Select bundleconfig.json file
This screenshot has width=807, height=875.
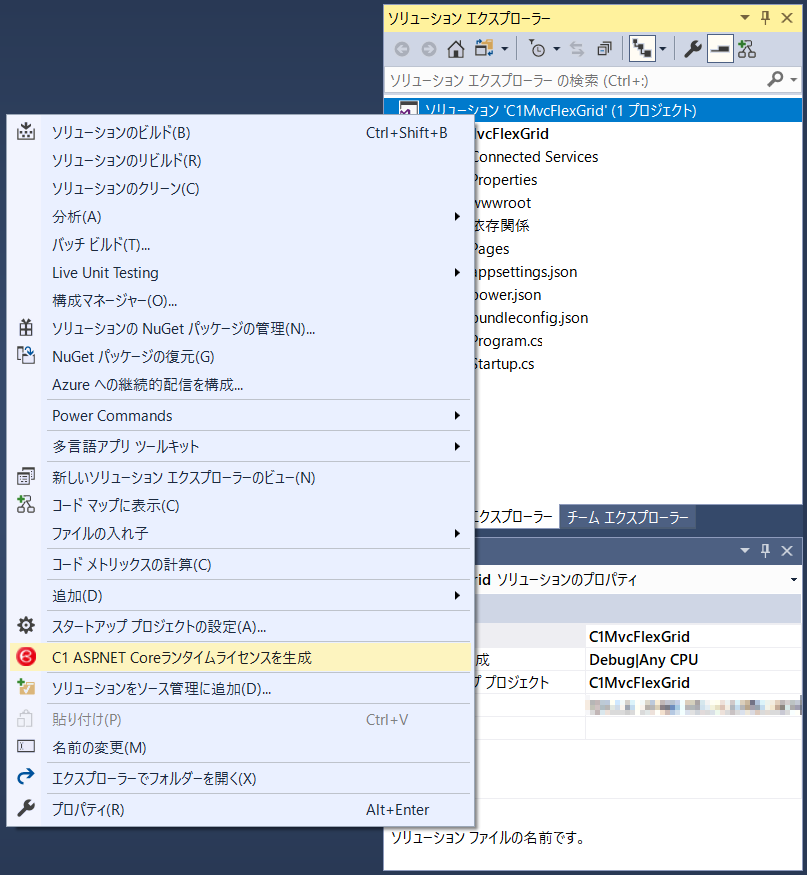pos(530,318)
